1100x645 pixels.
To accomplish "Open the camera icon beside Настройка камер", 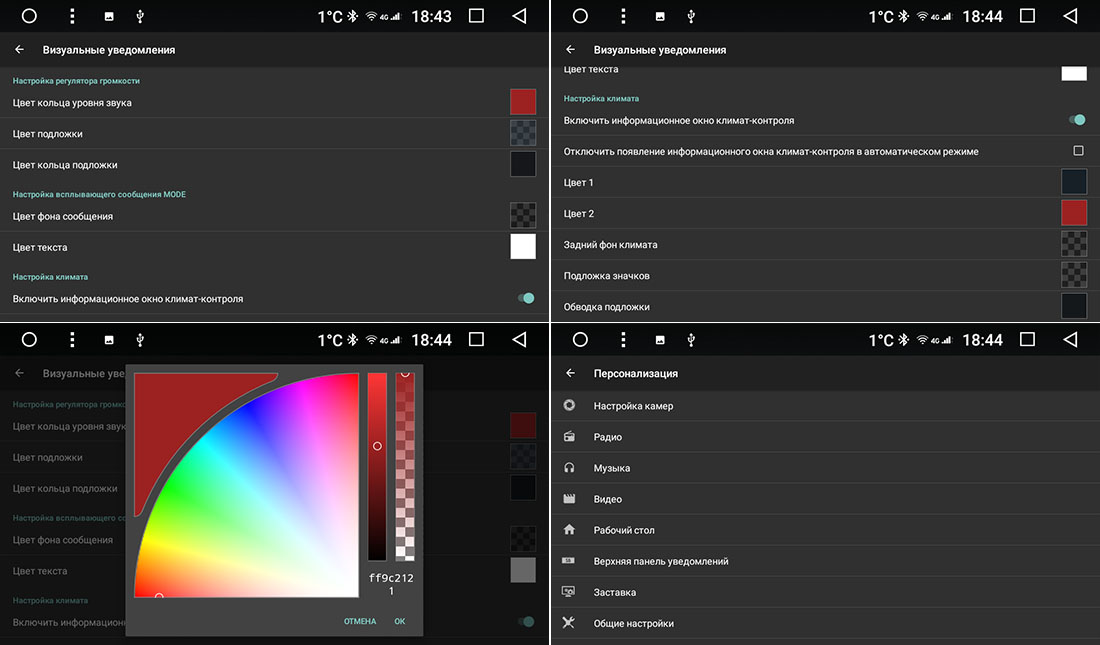I will (569, 405).
